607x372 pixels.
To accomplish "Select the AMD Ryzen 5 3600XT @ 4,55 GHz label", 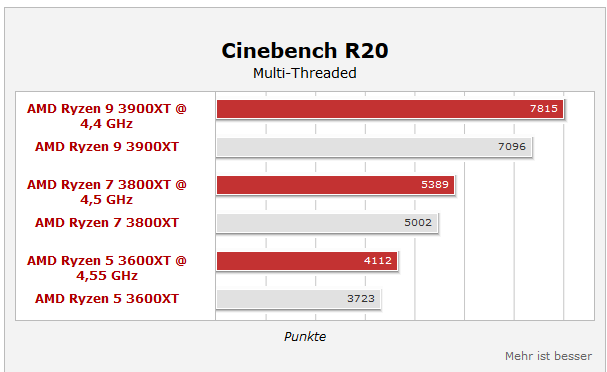I will click(107, 268).
